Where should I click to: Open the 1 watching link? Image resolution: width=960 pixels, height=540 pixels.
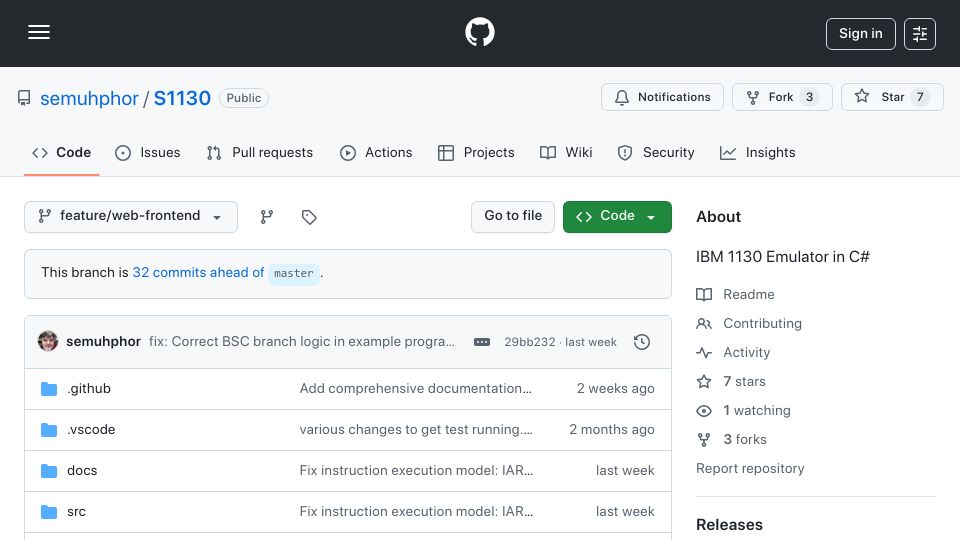(757, 411)
